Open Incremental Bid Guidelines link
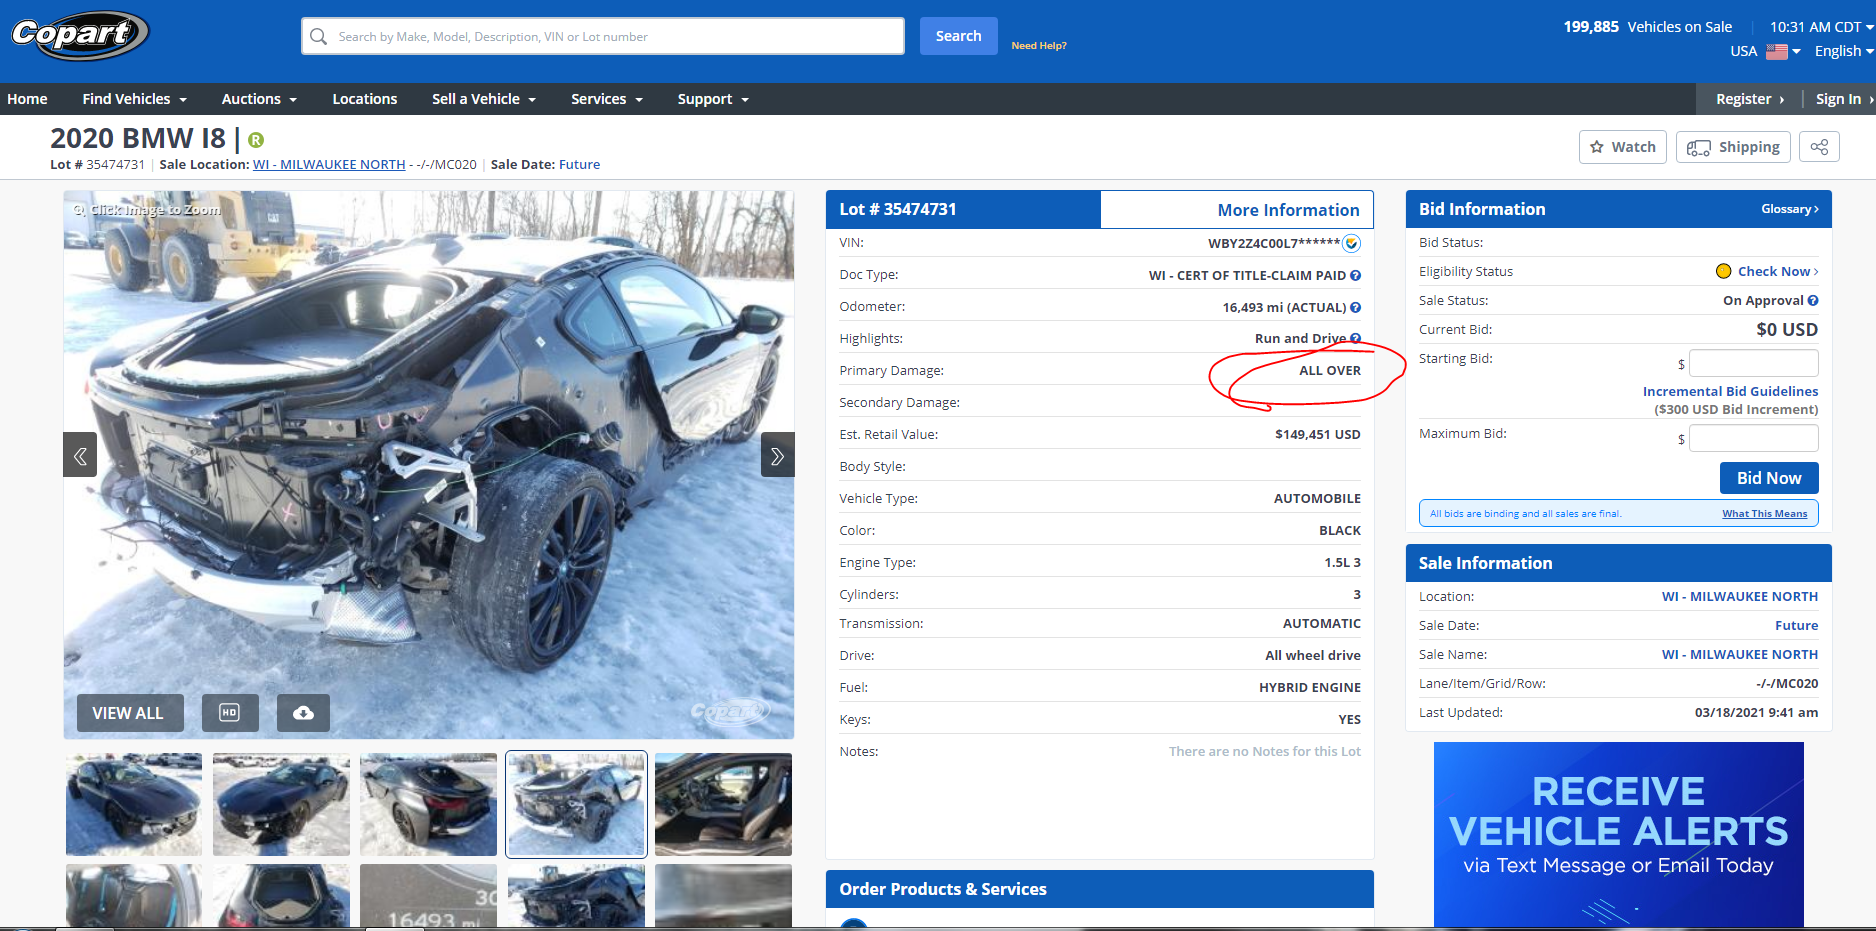The height and width of the screenshot is (931, 1876). coord(1730,391)
